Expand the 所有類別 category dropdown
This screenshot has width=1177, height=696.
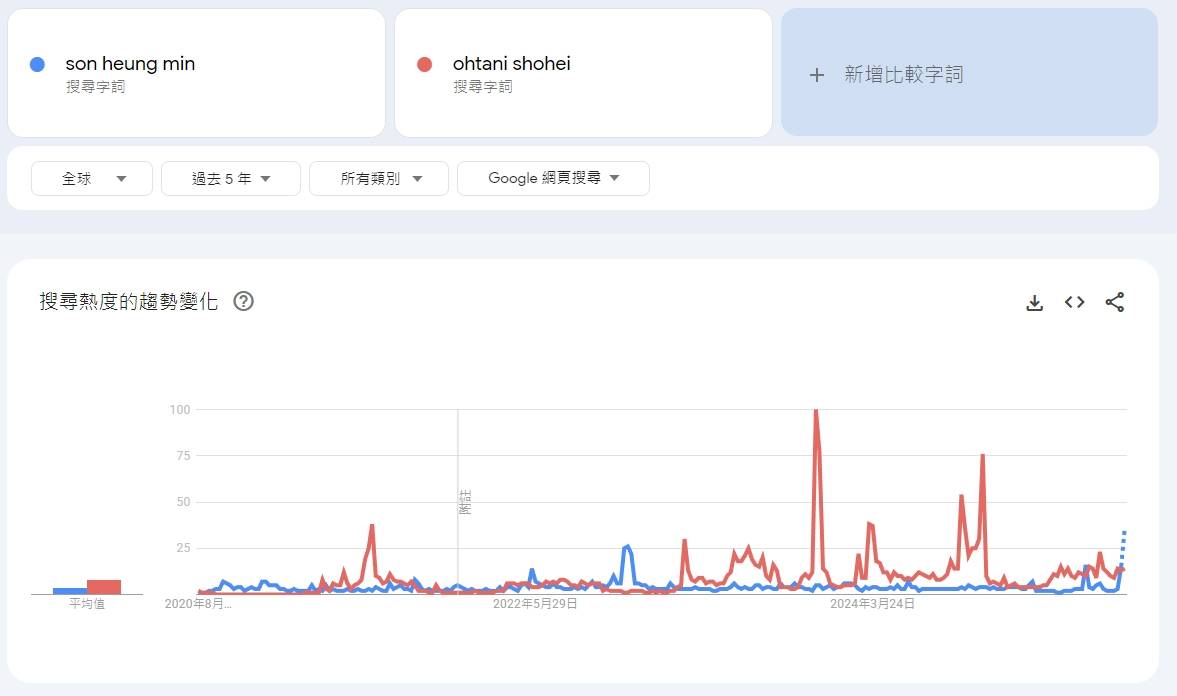379,179
